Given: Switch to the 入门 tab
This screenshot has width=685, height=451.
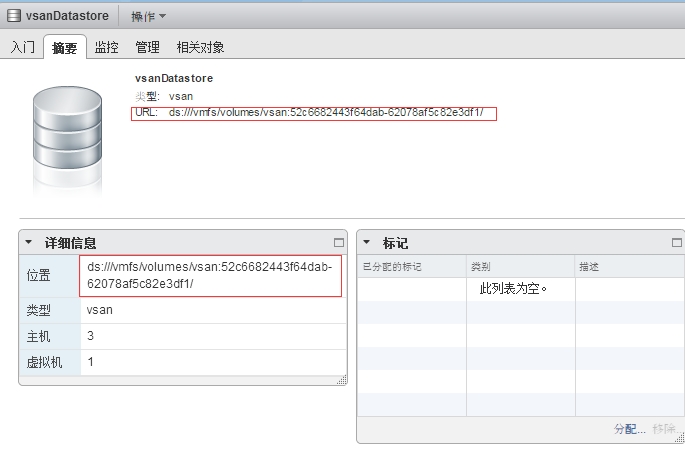Looking at the screenshot, I should pos(23,47).
